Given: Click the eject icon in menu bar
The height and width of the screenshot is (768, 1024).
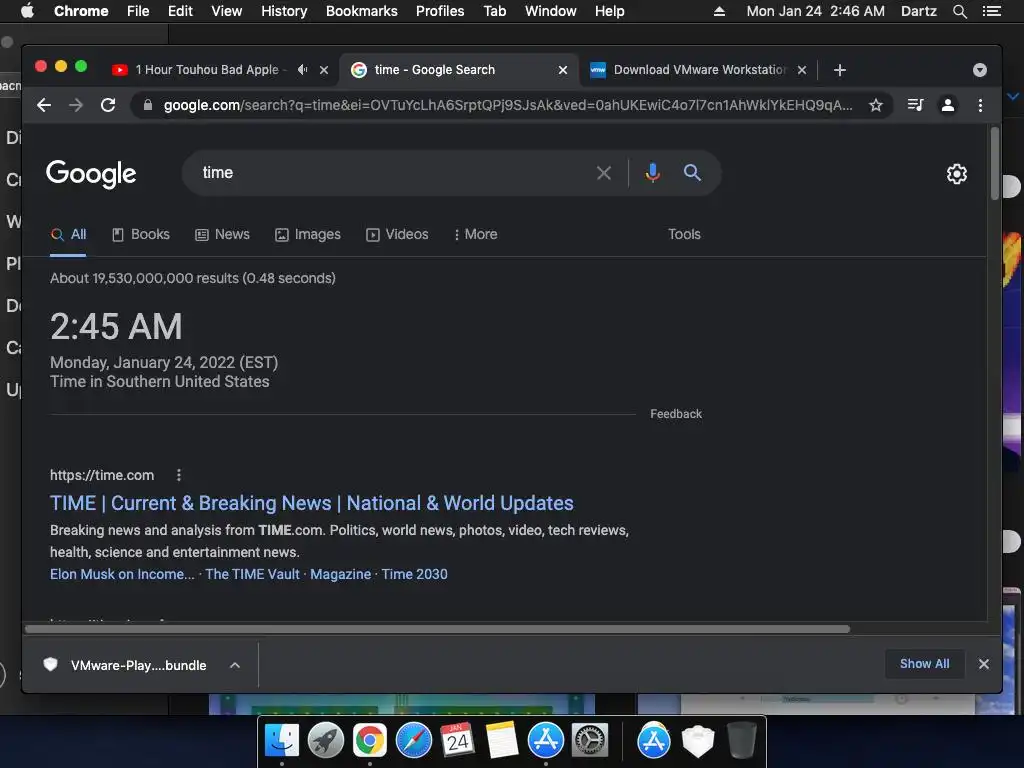Looking at the screenshot, I should [719, 11].
